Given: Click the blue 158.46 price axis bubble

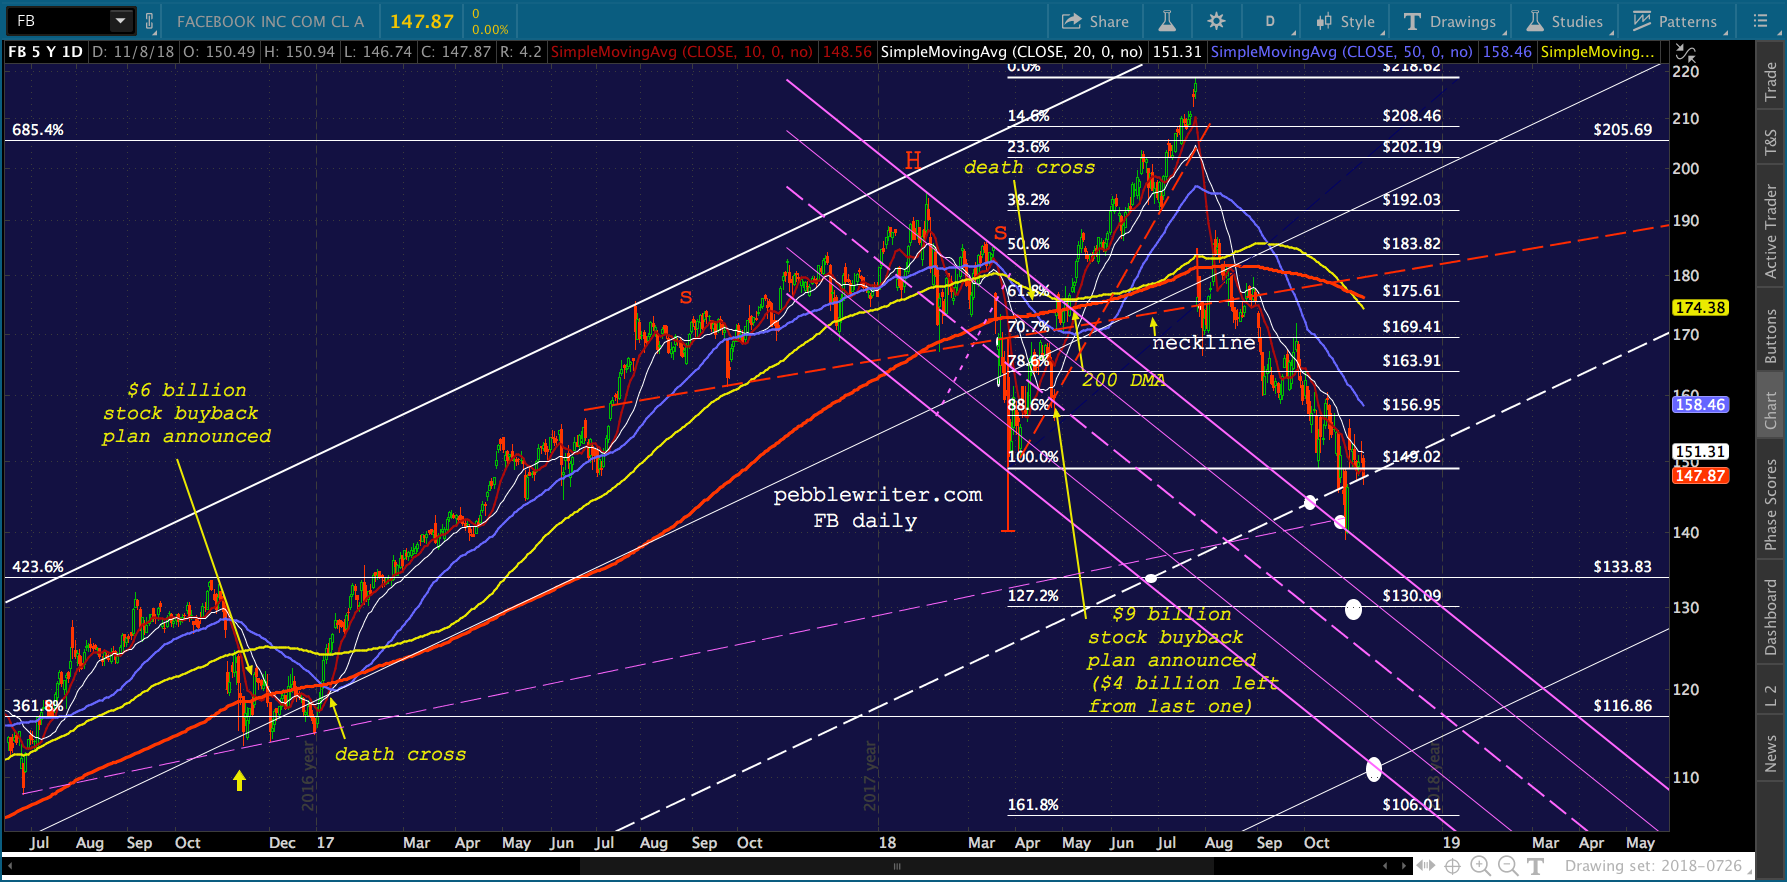Looking at the screenshot, I should [x=1701, y=405].
